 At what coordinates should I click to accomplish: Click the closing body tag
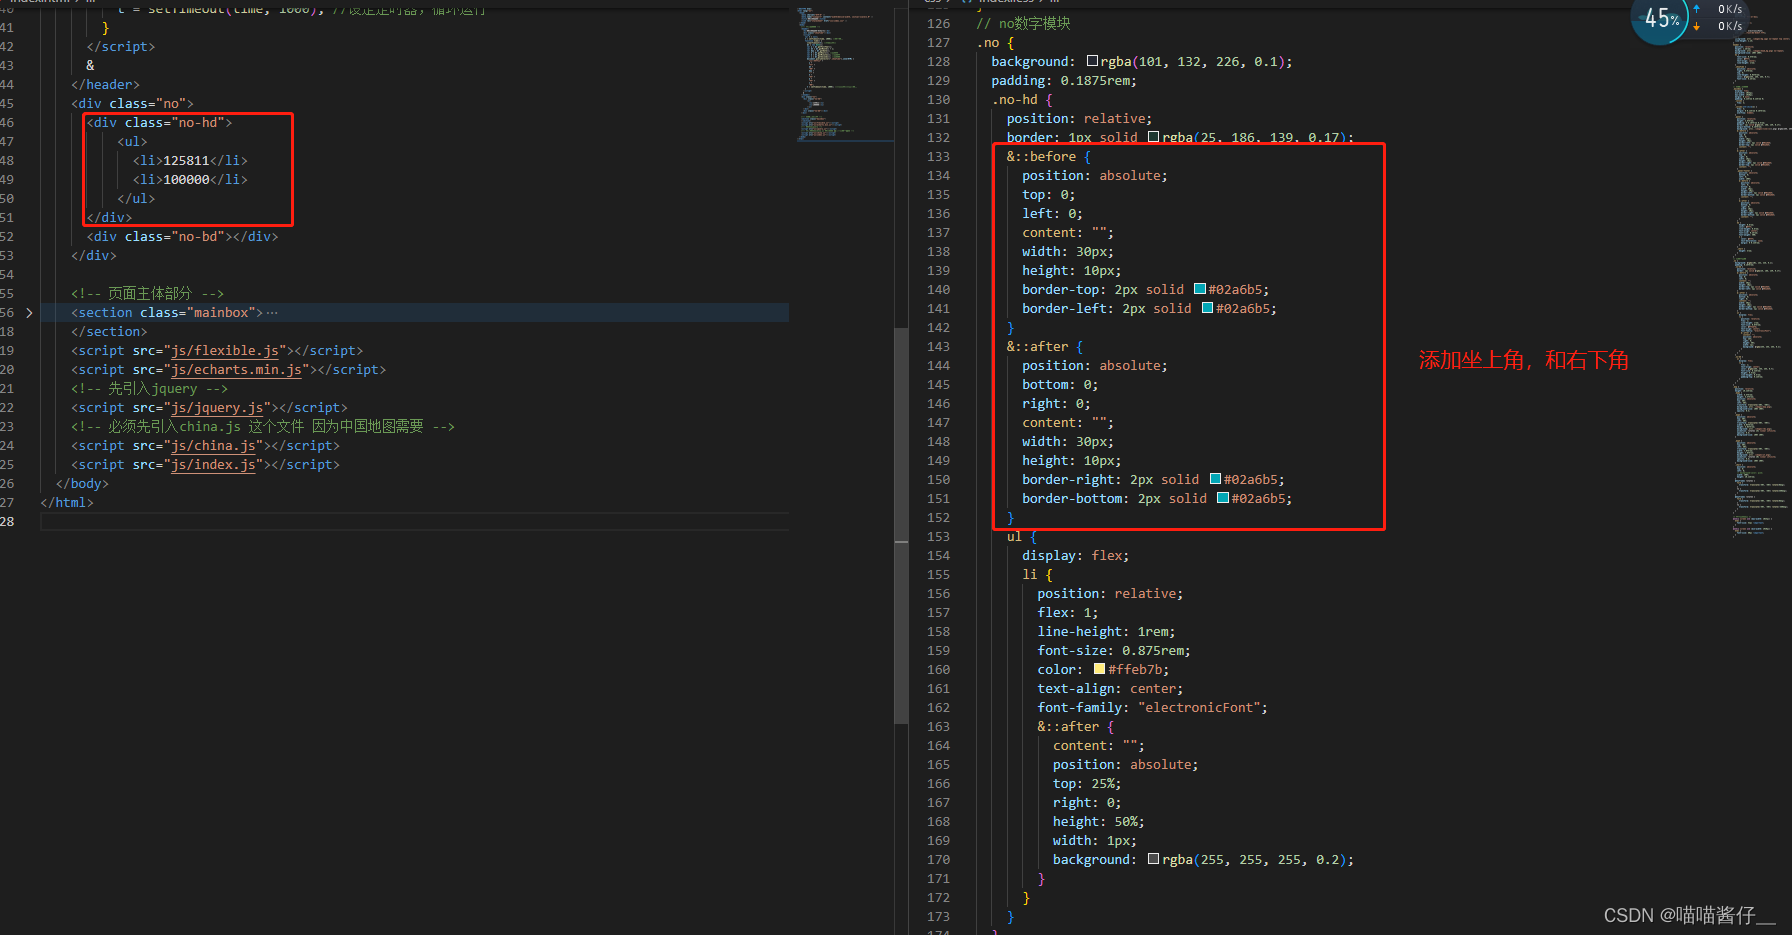click(82, 484)
